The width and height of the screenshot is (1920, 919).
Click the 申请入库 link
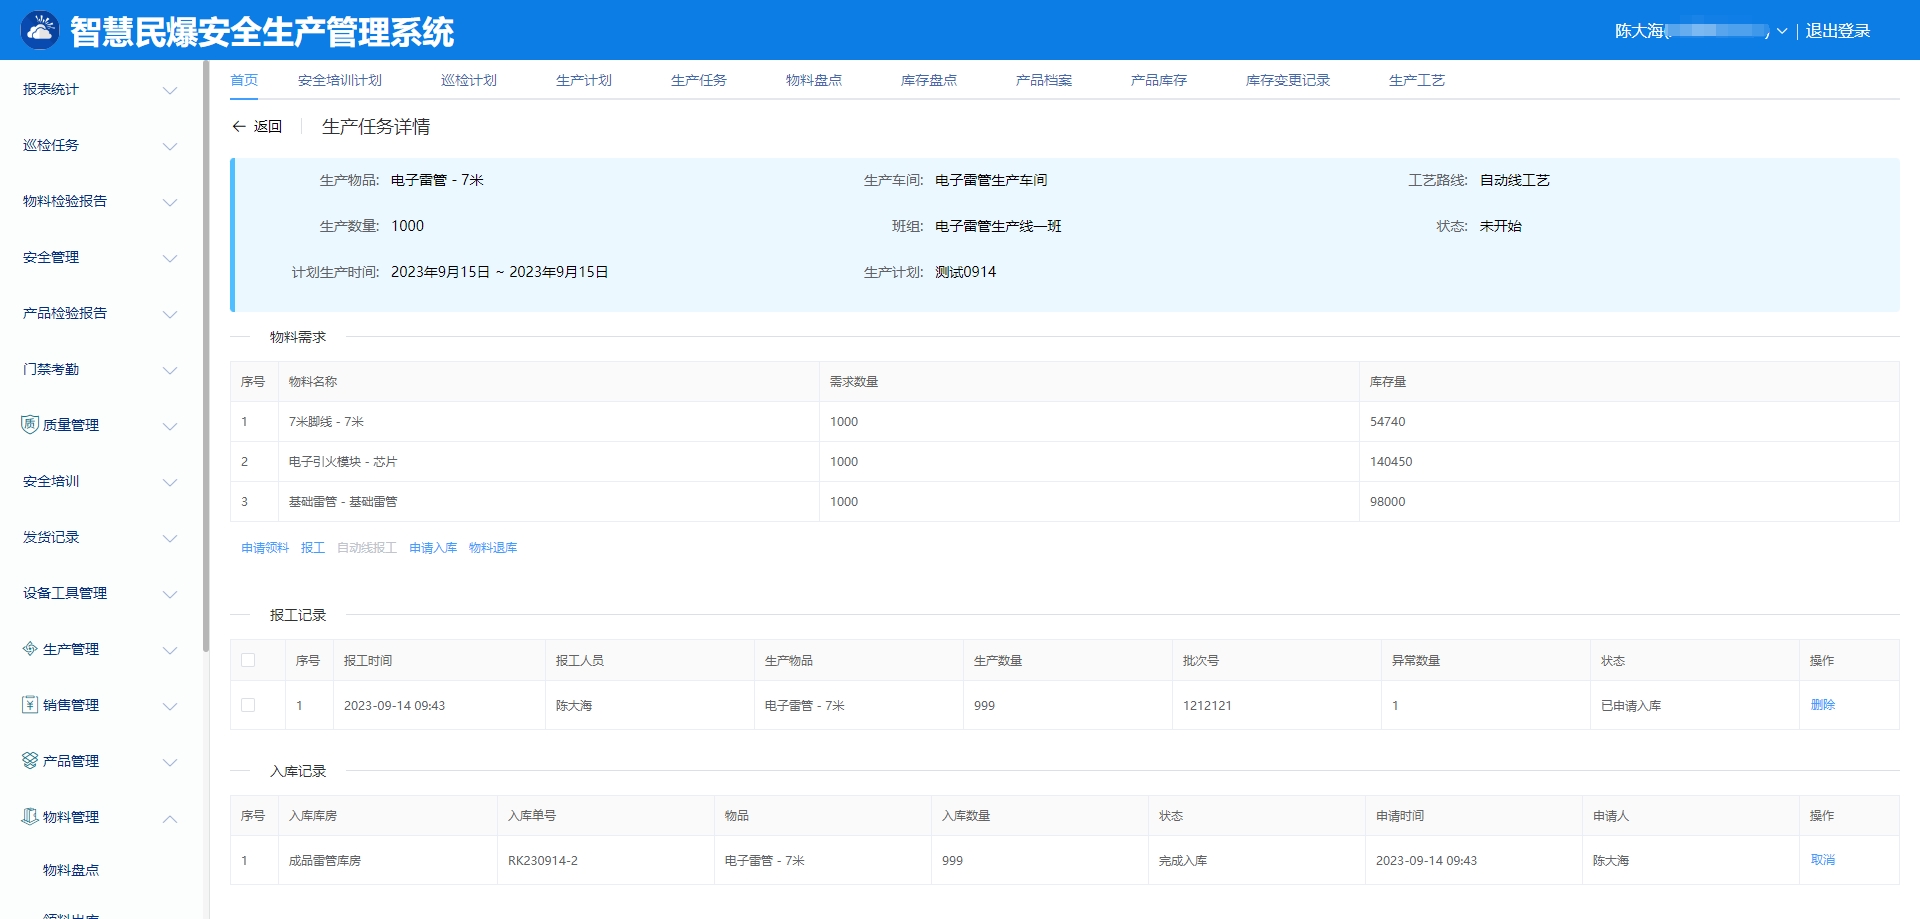433,547
